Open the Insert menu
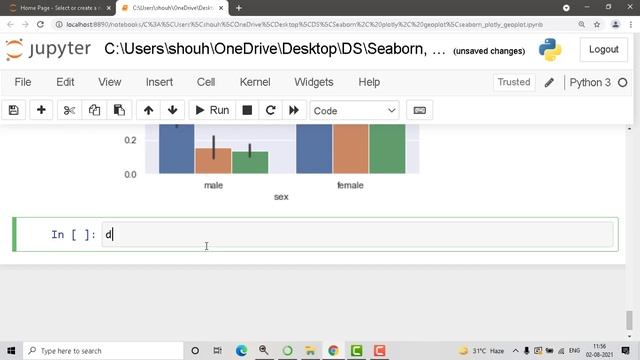 tap(159, 82)
